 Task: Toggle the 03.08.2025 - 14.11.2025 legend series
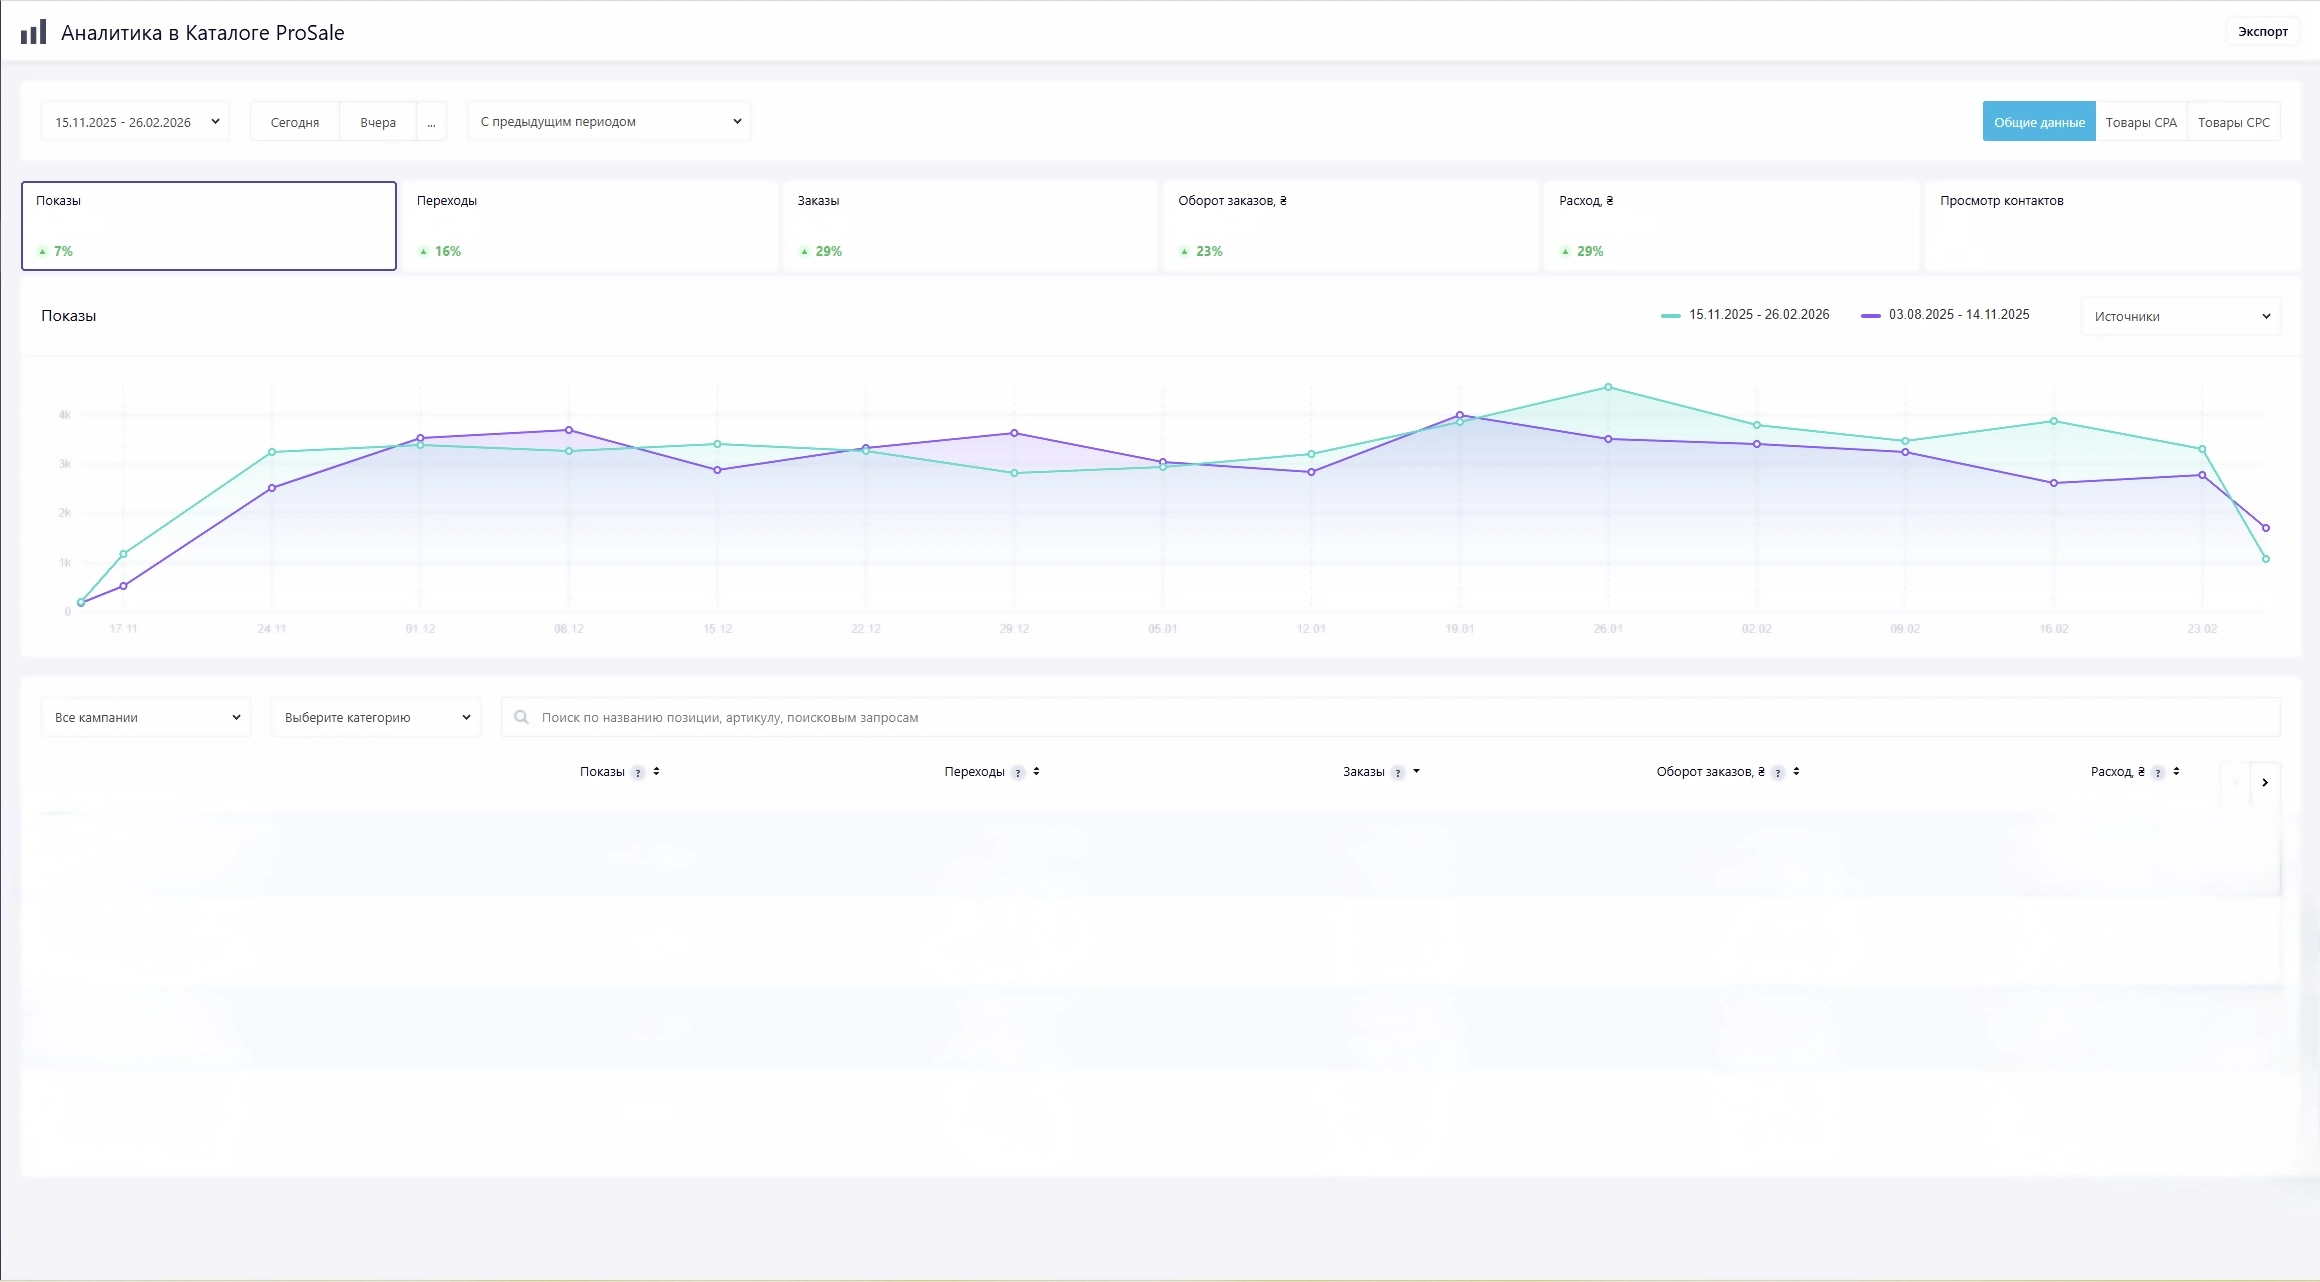pos(1944,314)
